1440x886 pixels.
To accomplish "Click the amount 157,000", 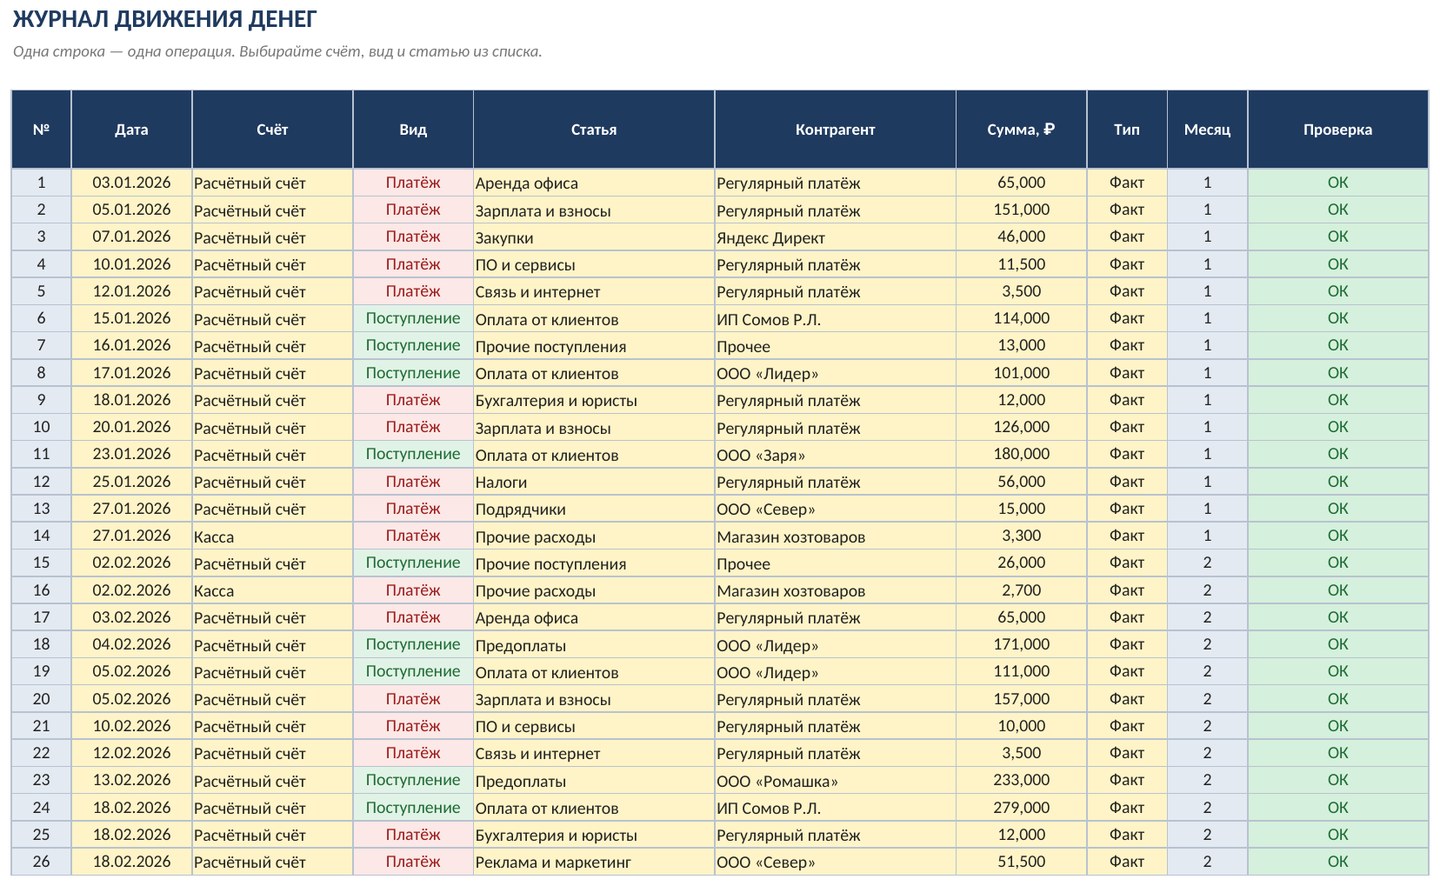I will pyautogui.click(x=1021, y=699).
